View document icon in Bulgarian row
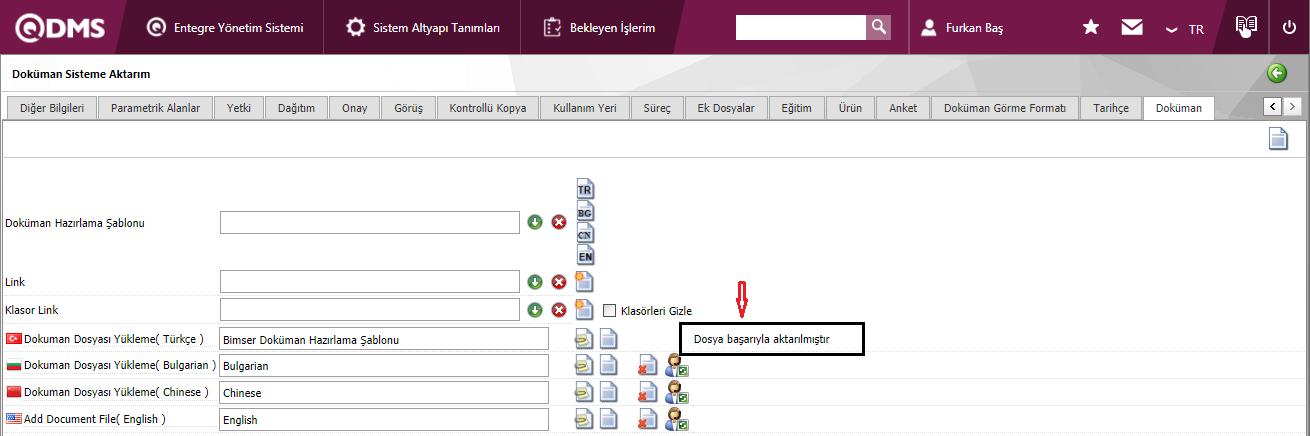This screenshot has height=436, width=1310. (608, 366)
